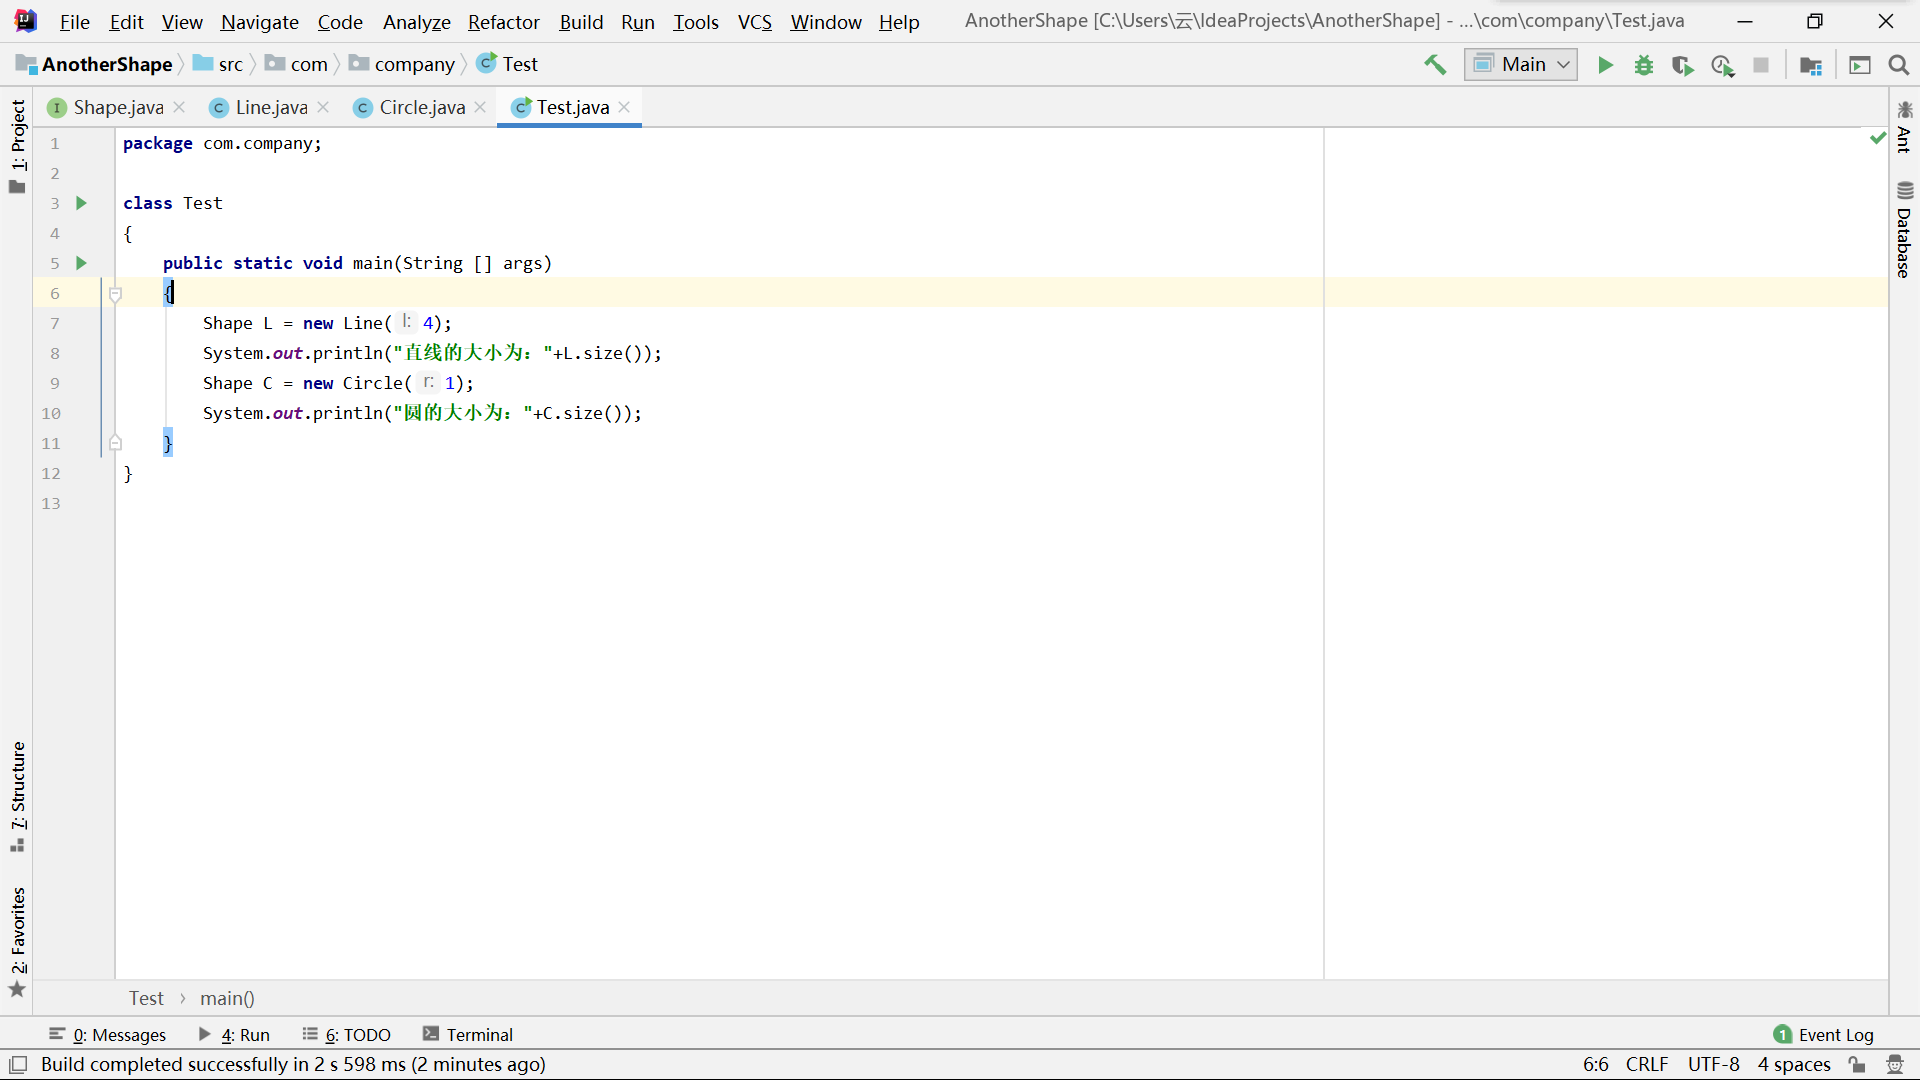Open the Build menu
1920x1080 pixels.
581,22
